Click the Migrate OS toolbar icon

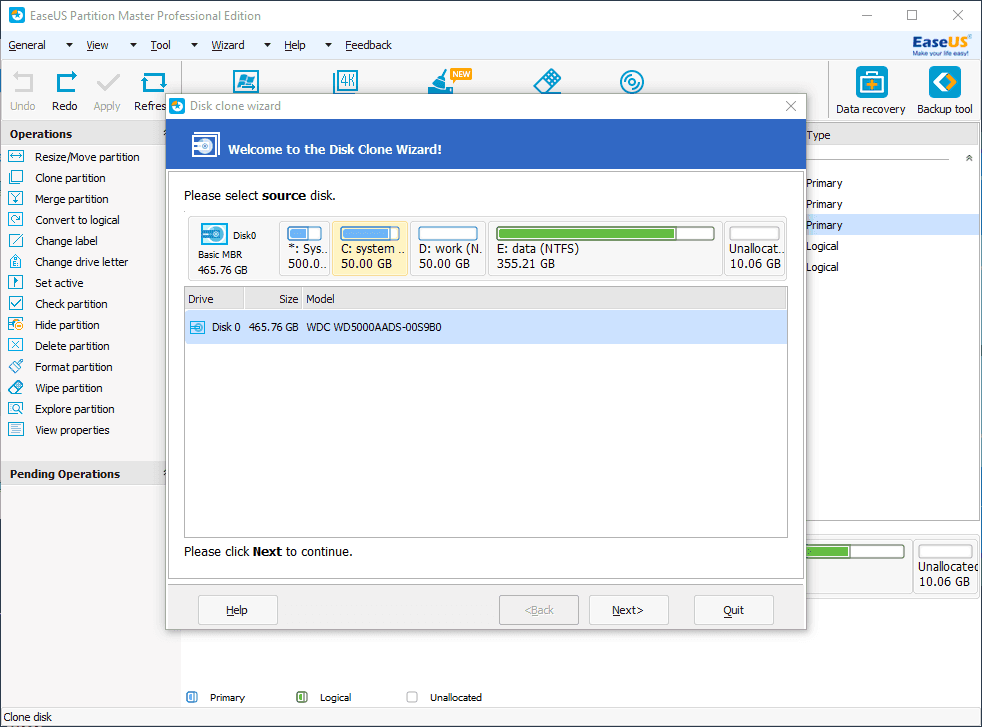(246, 82)
